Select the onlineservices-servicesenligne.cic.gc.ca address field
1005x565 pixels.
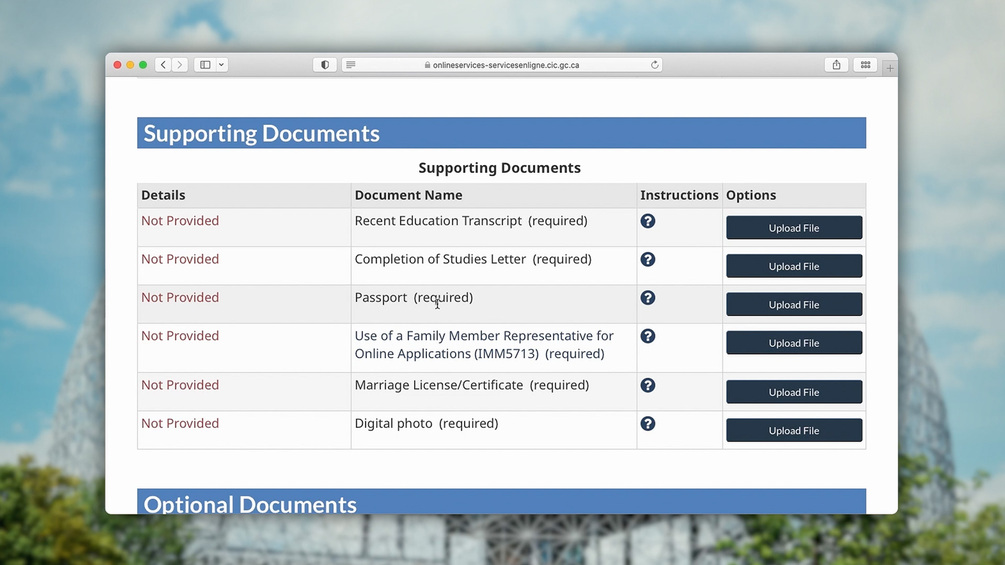[502, 65]
